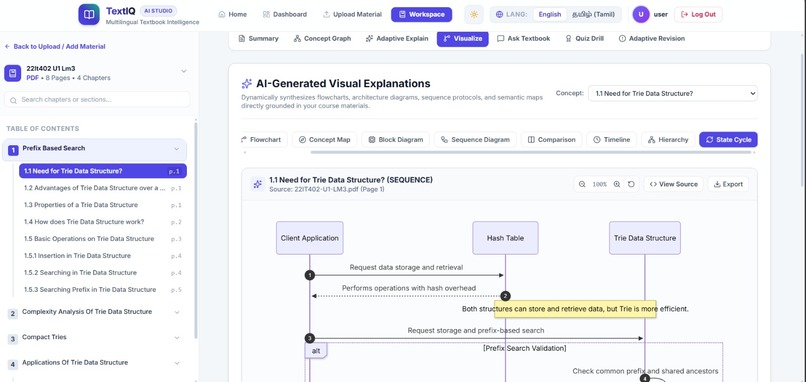Open 1.5.3 Searching Prefix in Trie section
Screen dimensions: 806x382
(x=103, y=290)
